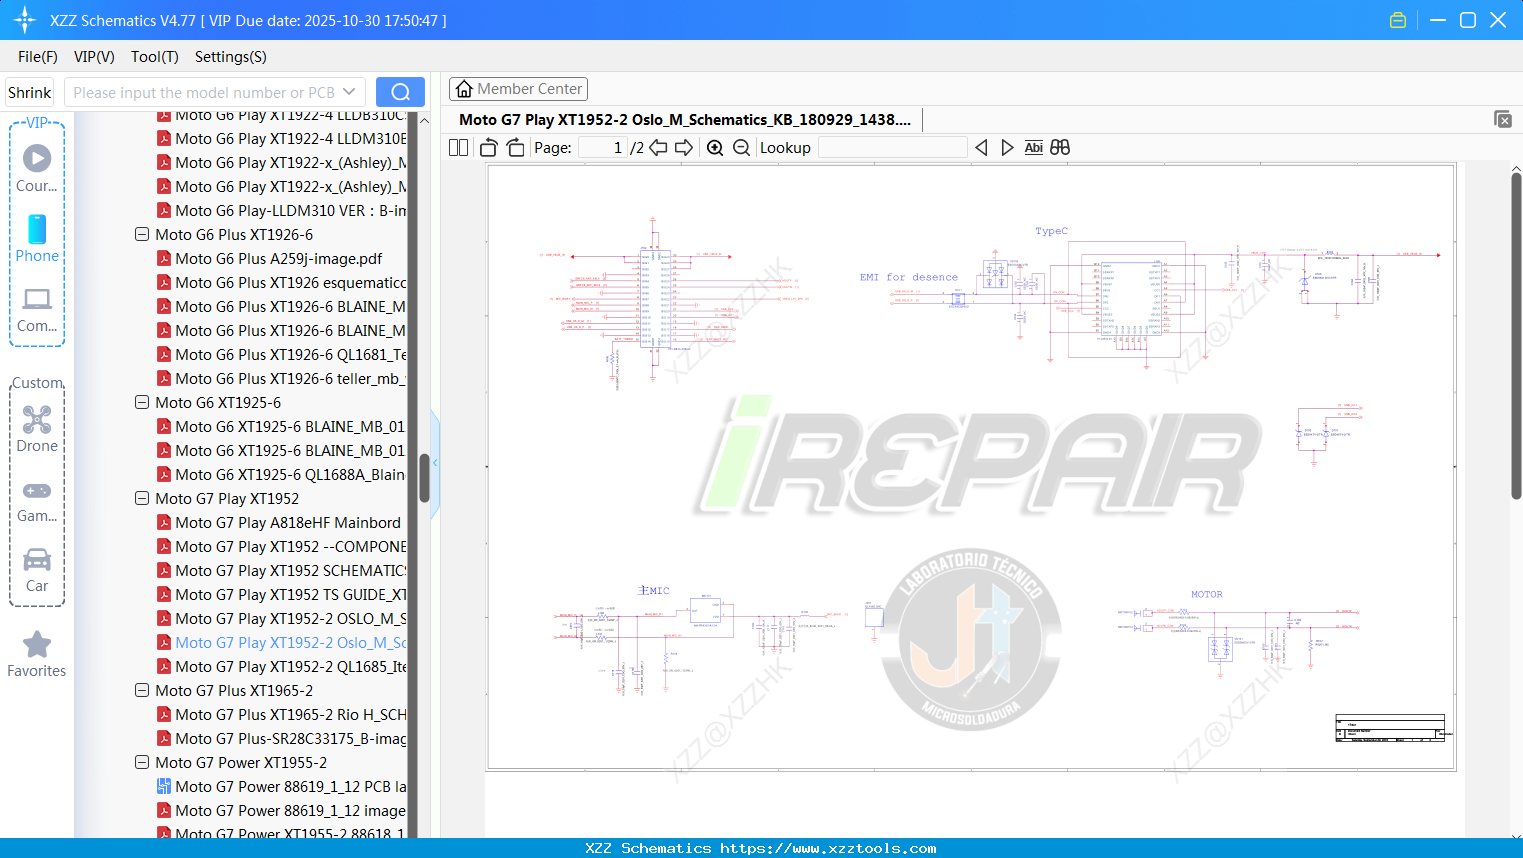Image resolution: width=1523 pixels, height=858 pixels.
Task: Select highlighted Moto G7 Play XT1952-2 Oslo_M_Sc file
Action: tap(291, 642)
